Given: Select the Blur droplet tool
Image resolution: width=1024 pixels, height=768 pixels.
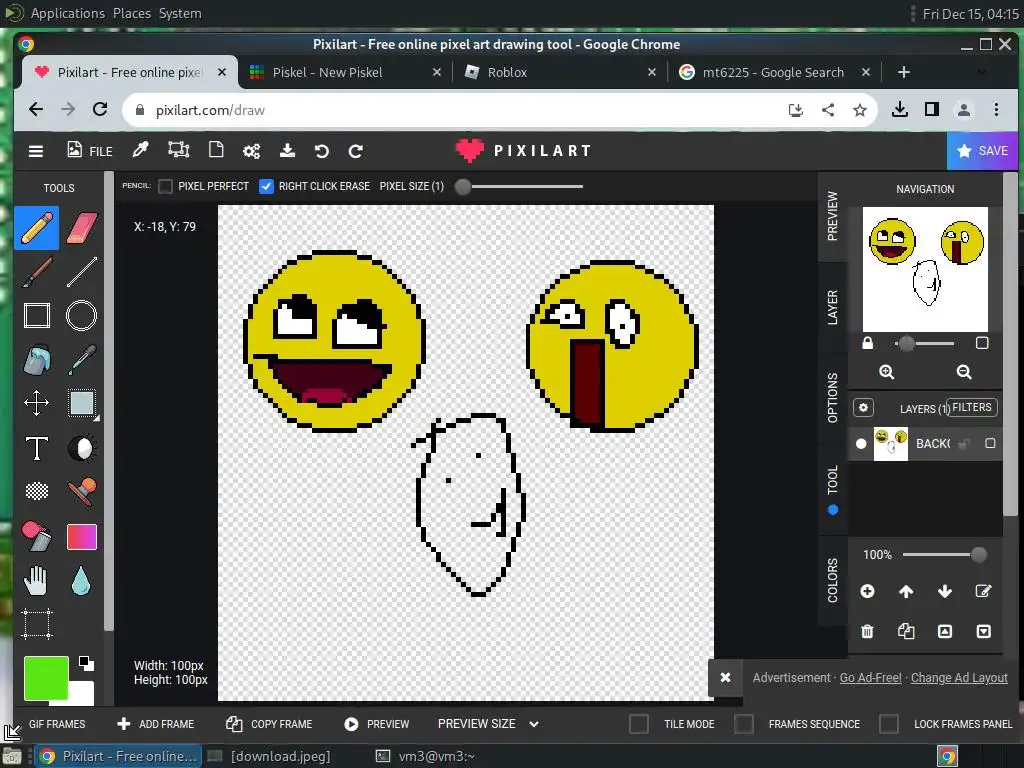Looking at the screenshot, I should click(82, 581).
